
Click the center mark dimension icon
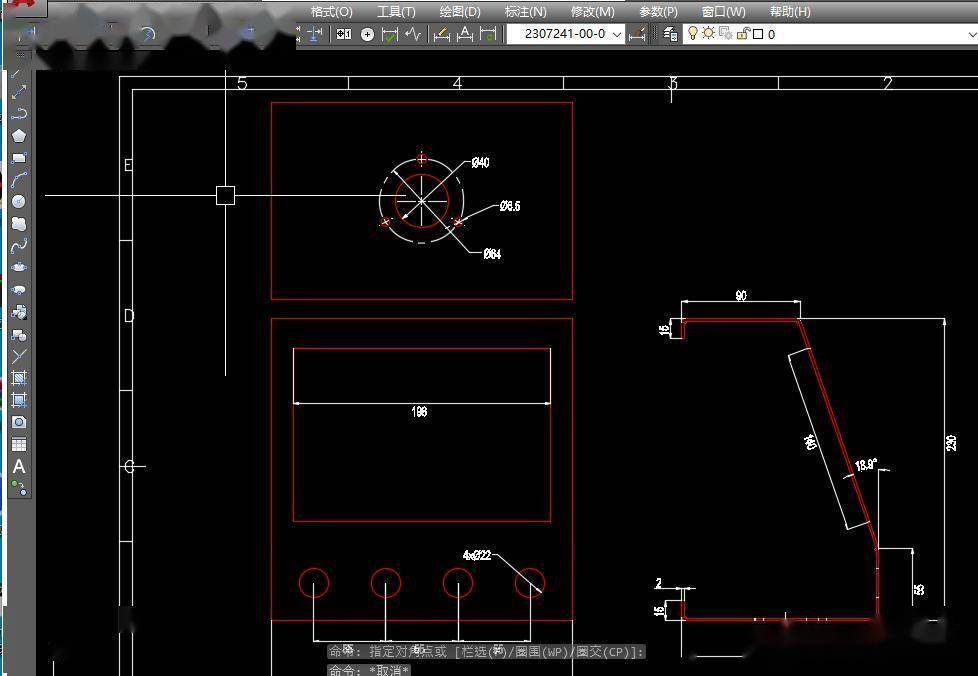367,34
